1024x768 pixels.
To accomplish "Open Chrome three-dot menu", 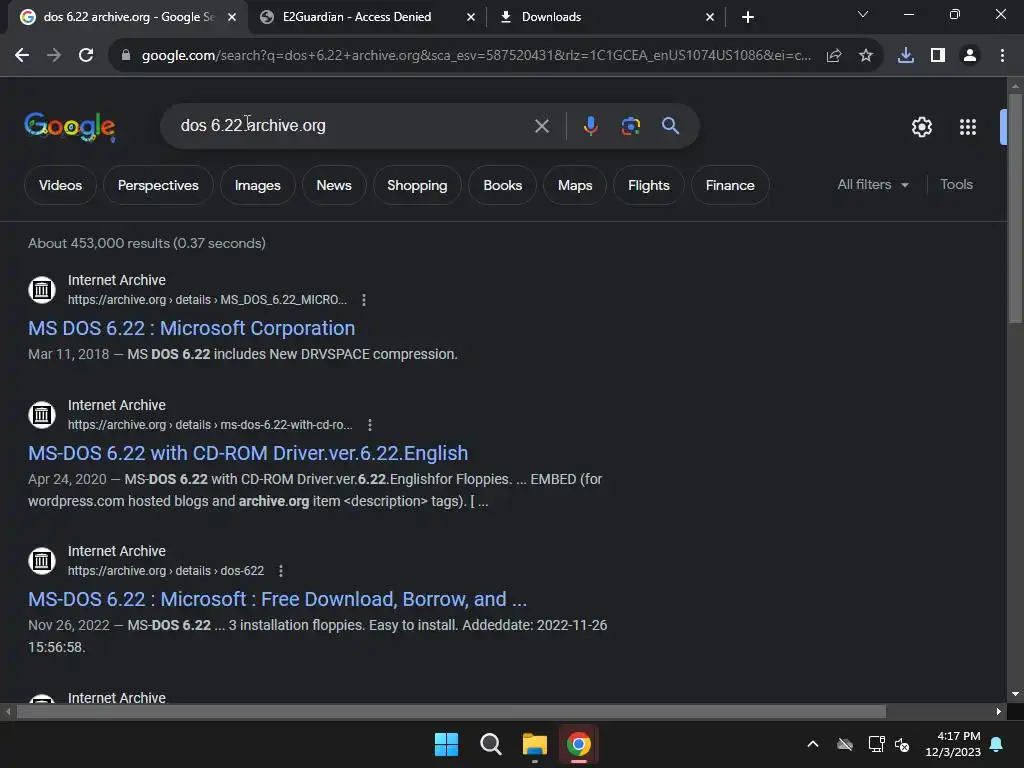I will click(1002, 56).
